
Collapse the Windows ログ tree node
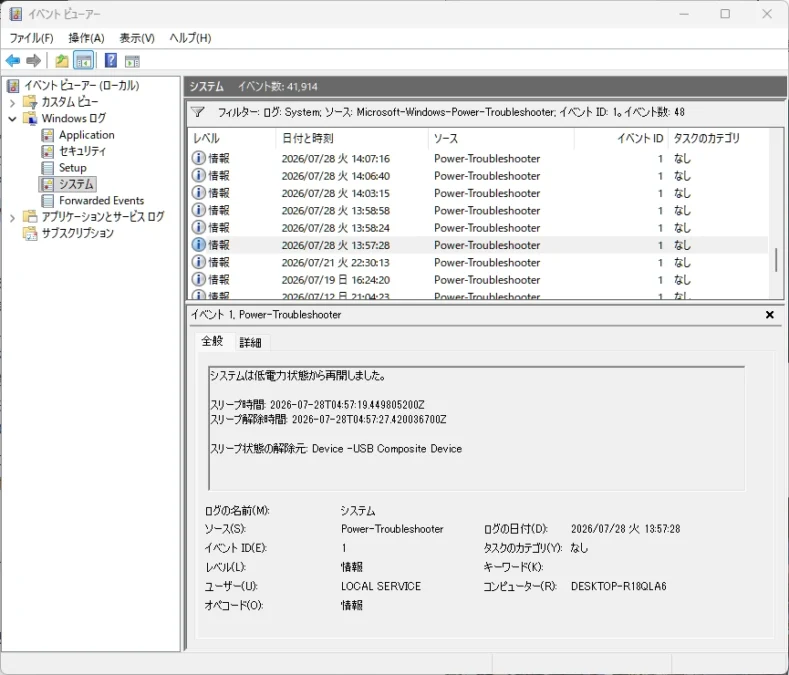click(x=13, y=119)
